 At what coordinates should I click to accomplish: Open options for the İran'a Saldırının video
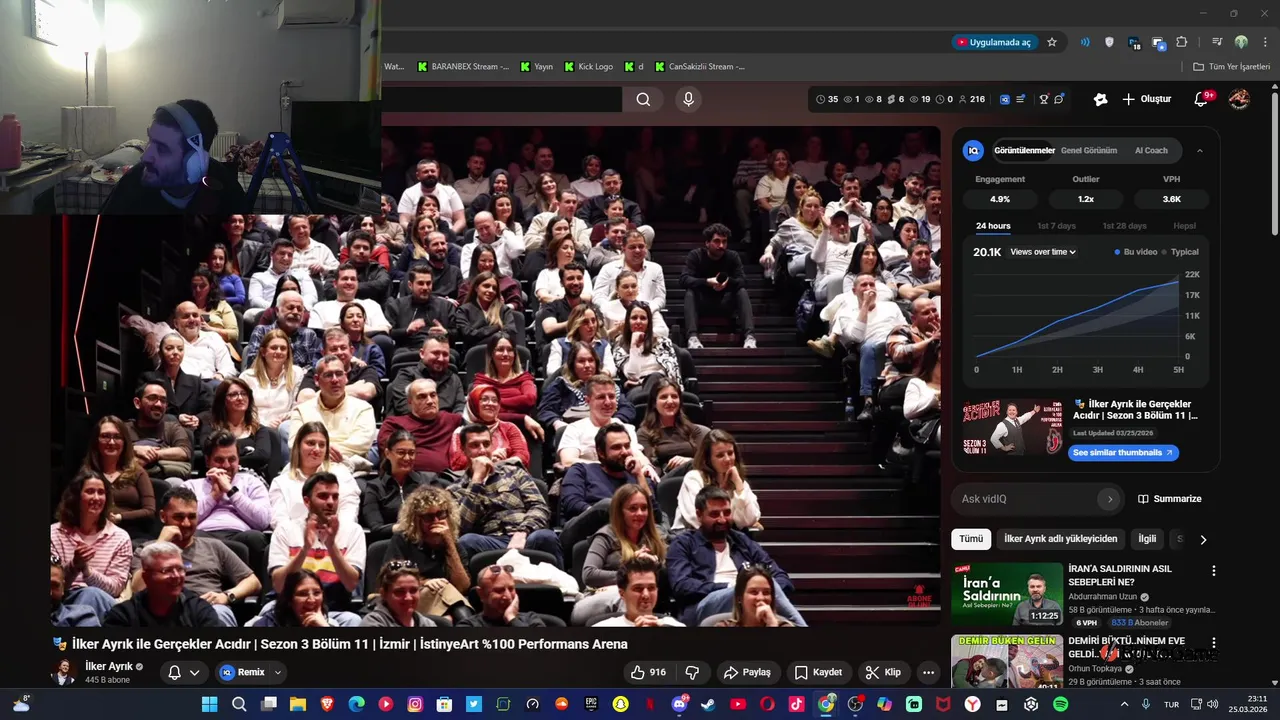point(1214,571)
